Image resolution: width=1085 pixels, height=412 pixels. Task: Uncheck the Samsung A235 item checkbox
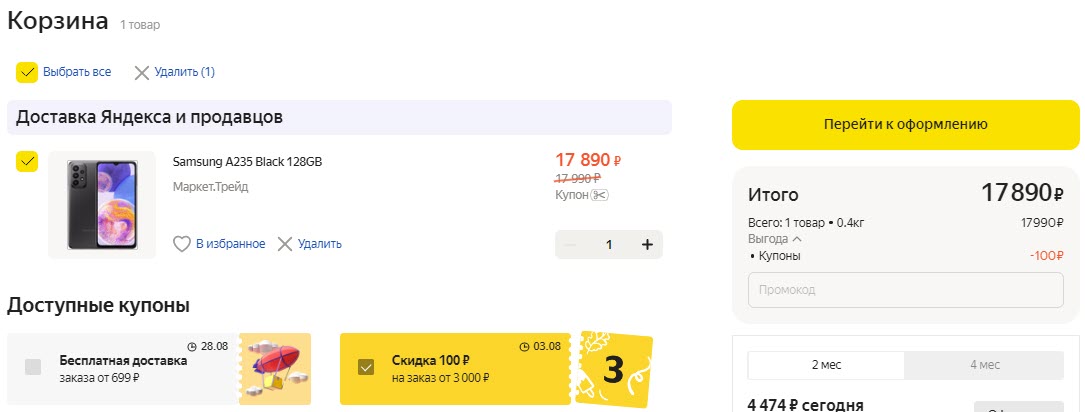click(x=27, y=161)
